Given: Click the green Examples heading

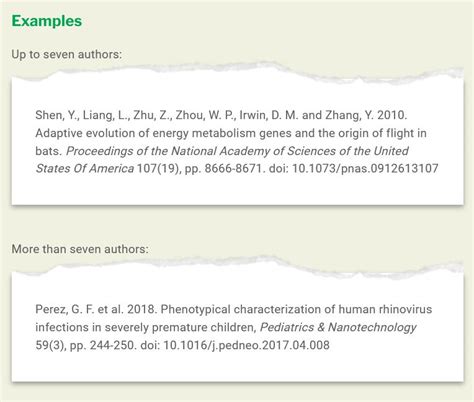Looking at the screenshot, I should 47,21.
